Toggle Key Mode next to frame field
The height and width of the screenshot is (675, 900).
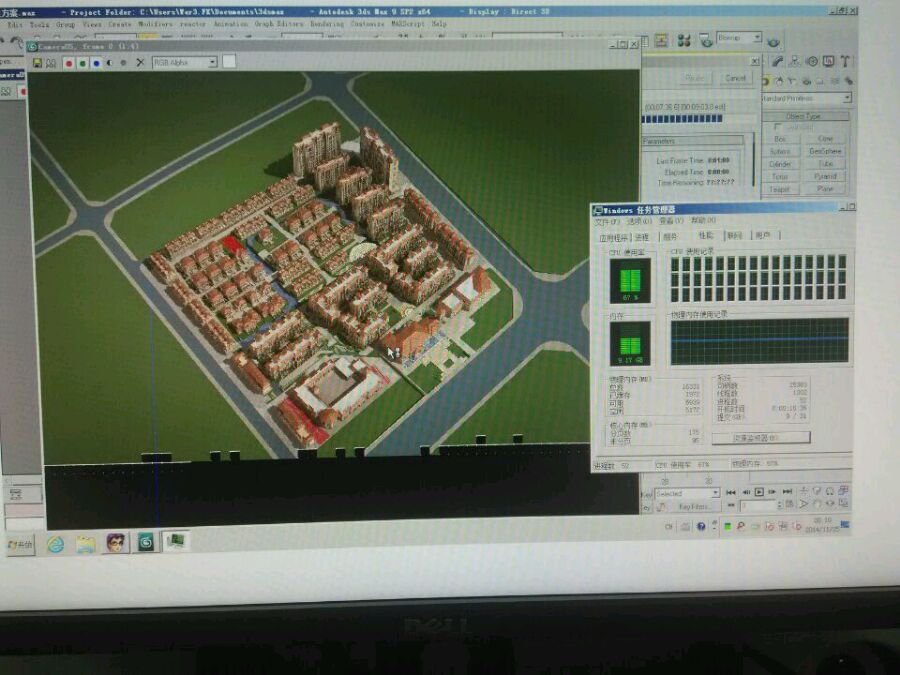click(731, 506)
